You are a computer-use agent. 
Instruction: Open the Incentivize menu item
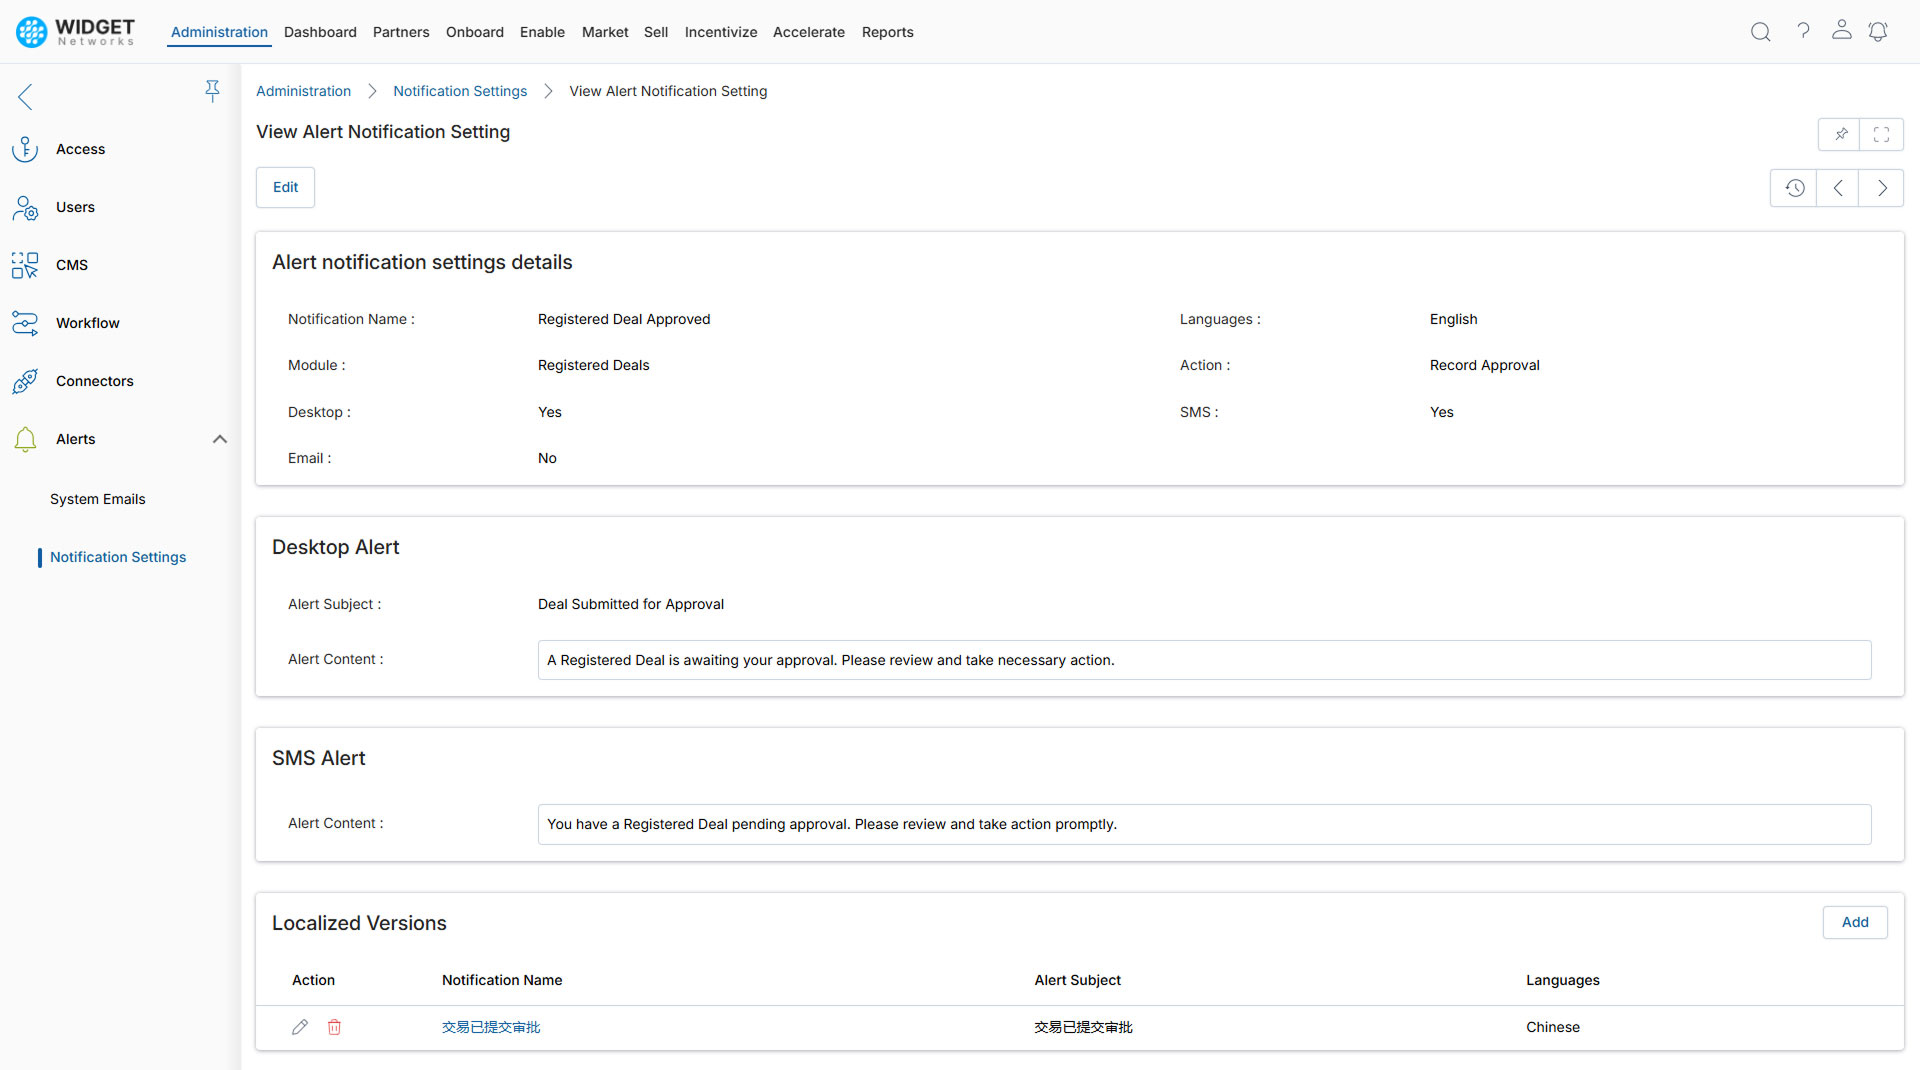(x=720, y=31)
